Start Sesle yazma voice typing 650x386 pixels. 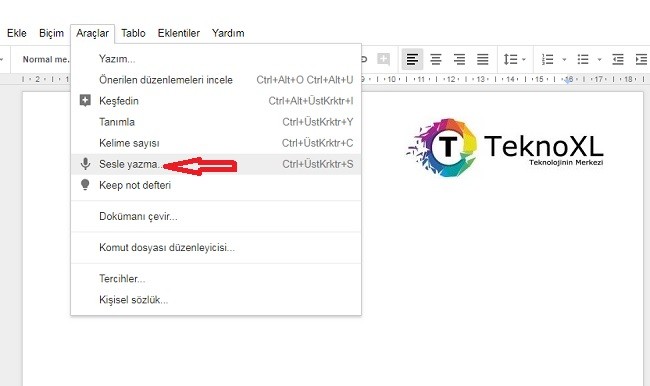tap(216, 164)
